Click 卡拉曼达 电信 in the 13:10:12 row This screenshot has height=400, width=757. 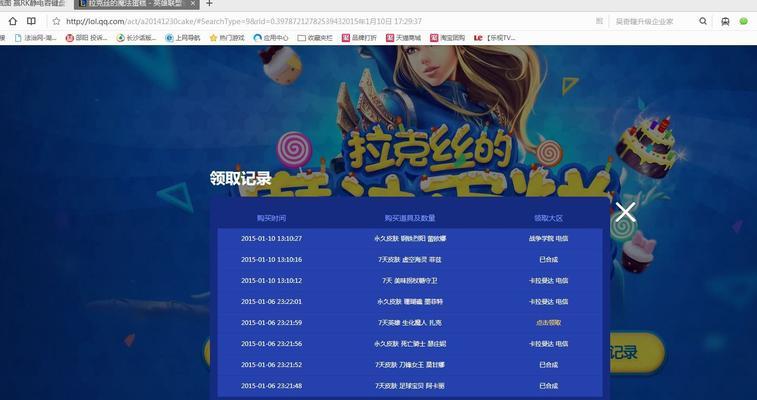548,280
